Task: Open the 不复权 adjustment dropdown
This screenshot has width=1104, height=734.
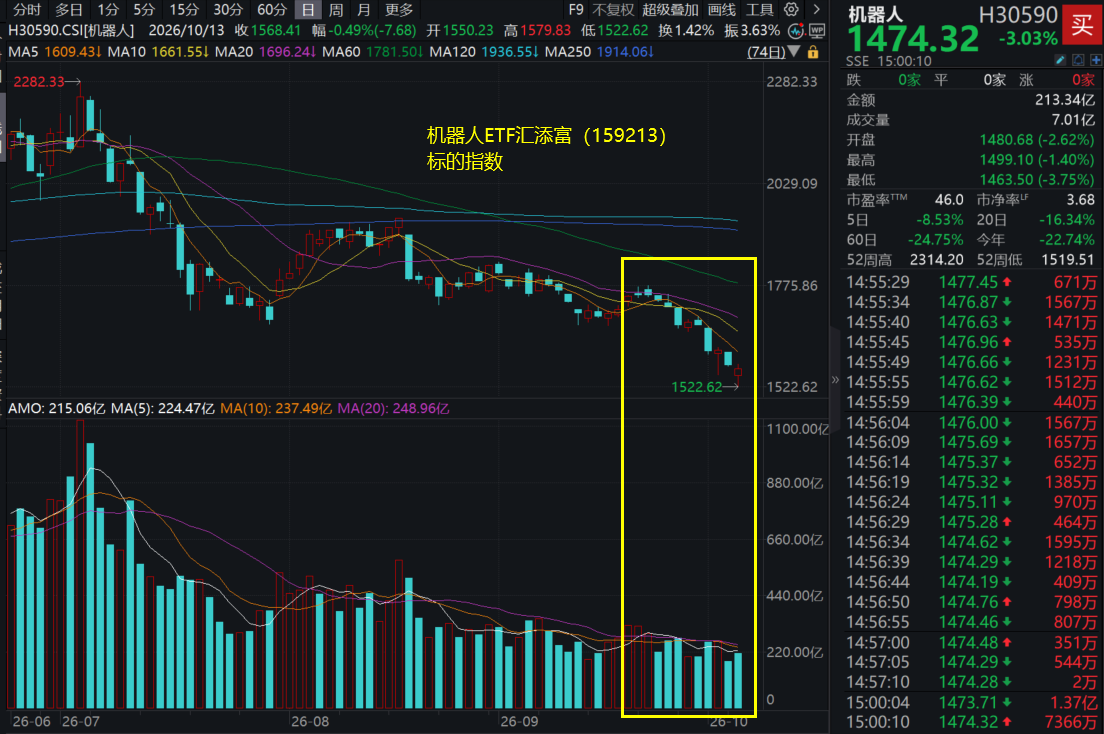Action: pos(613,10)
